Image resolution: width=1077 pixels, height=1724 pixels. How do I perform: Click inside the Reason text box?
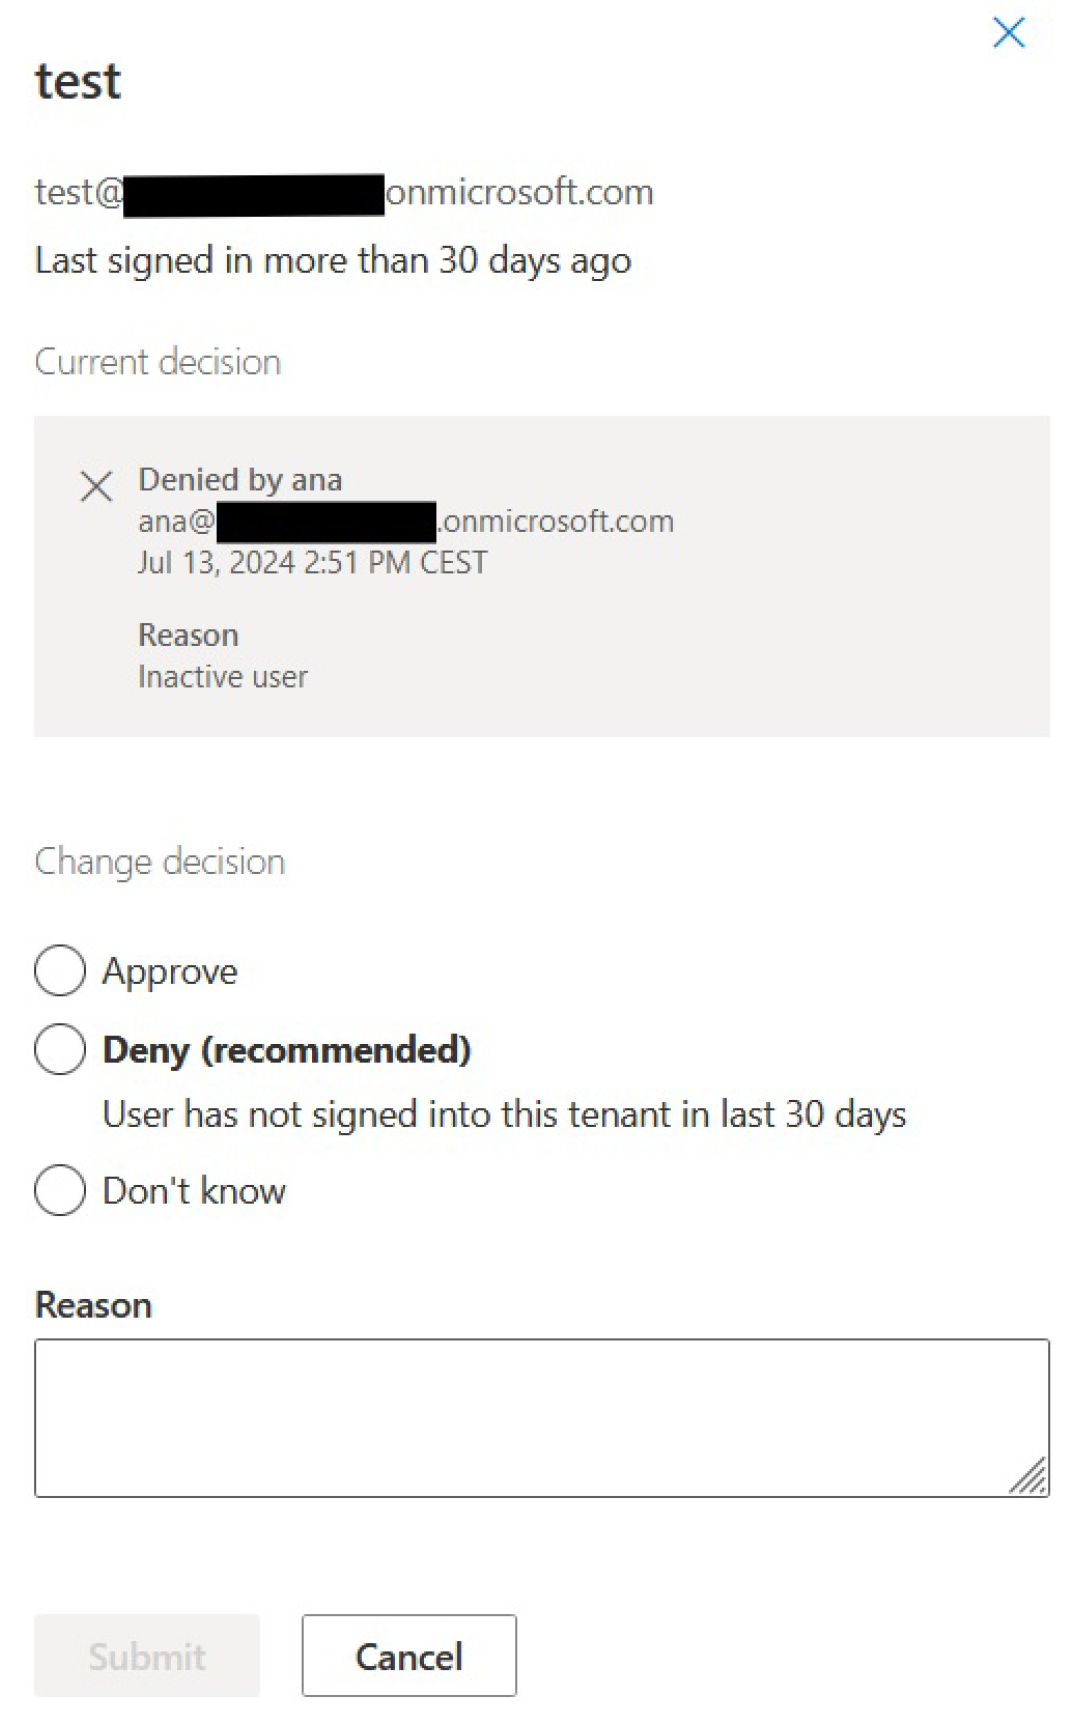(540, 1417)
